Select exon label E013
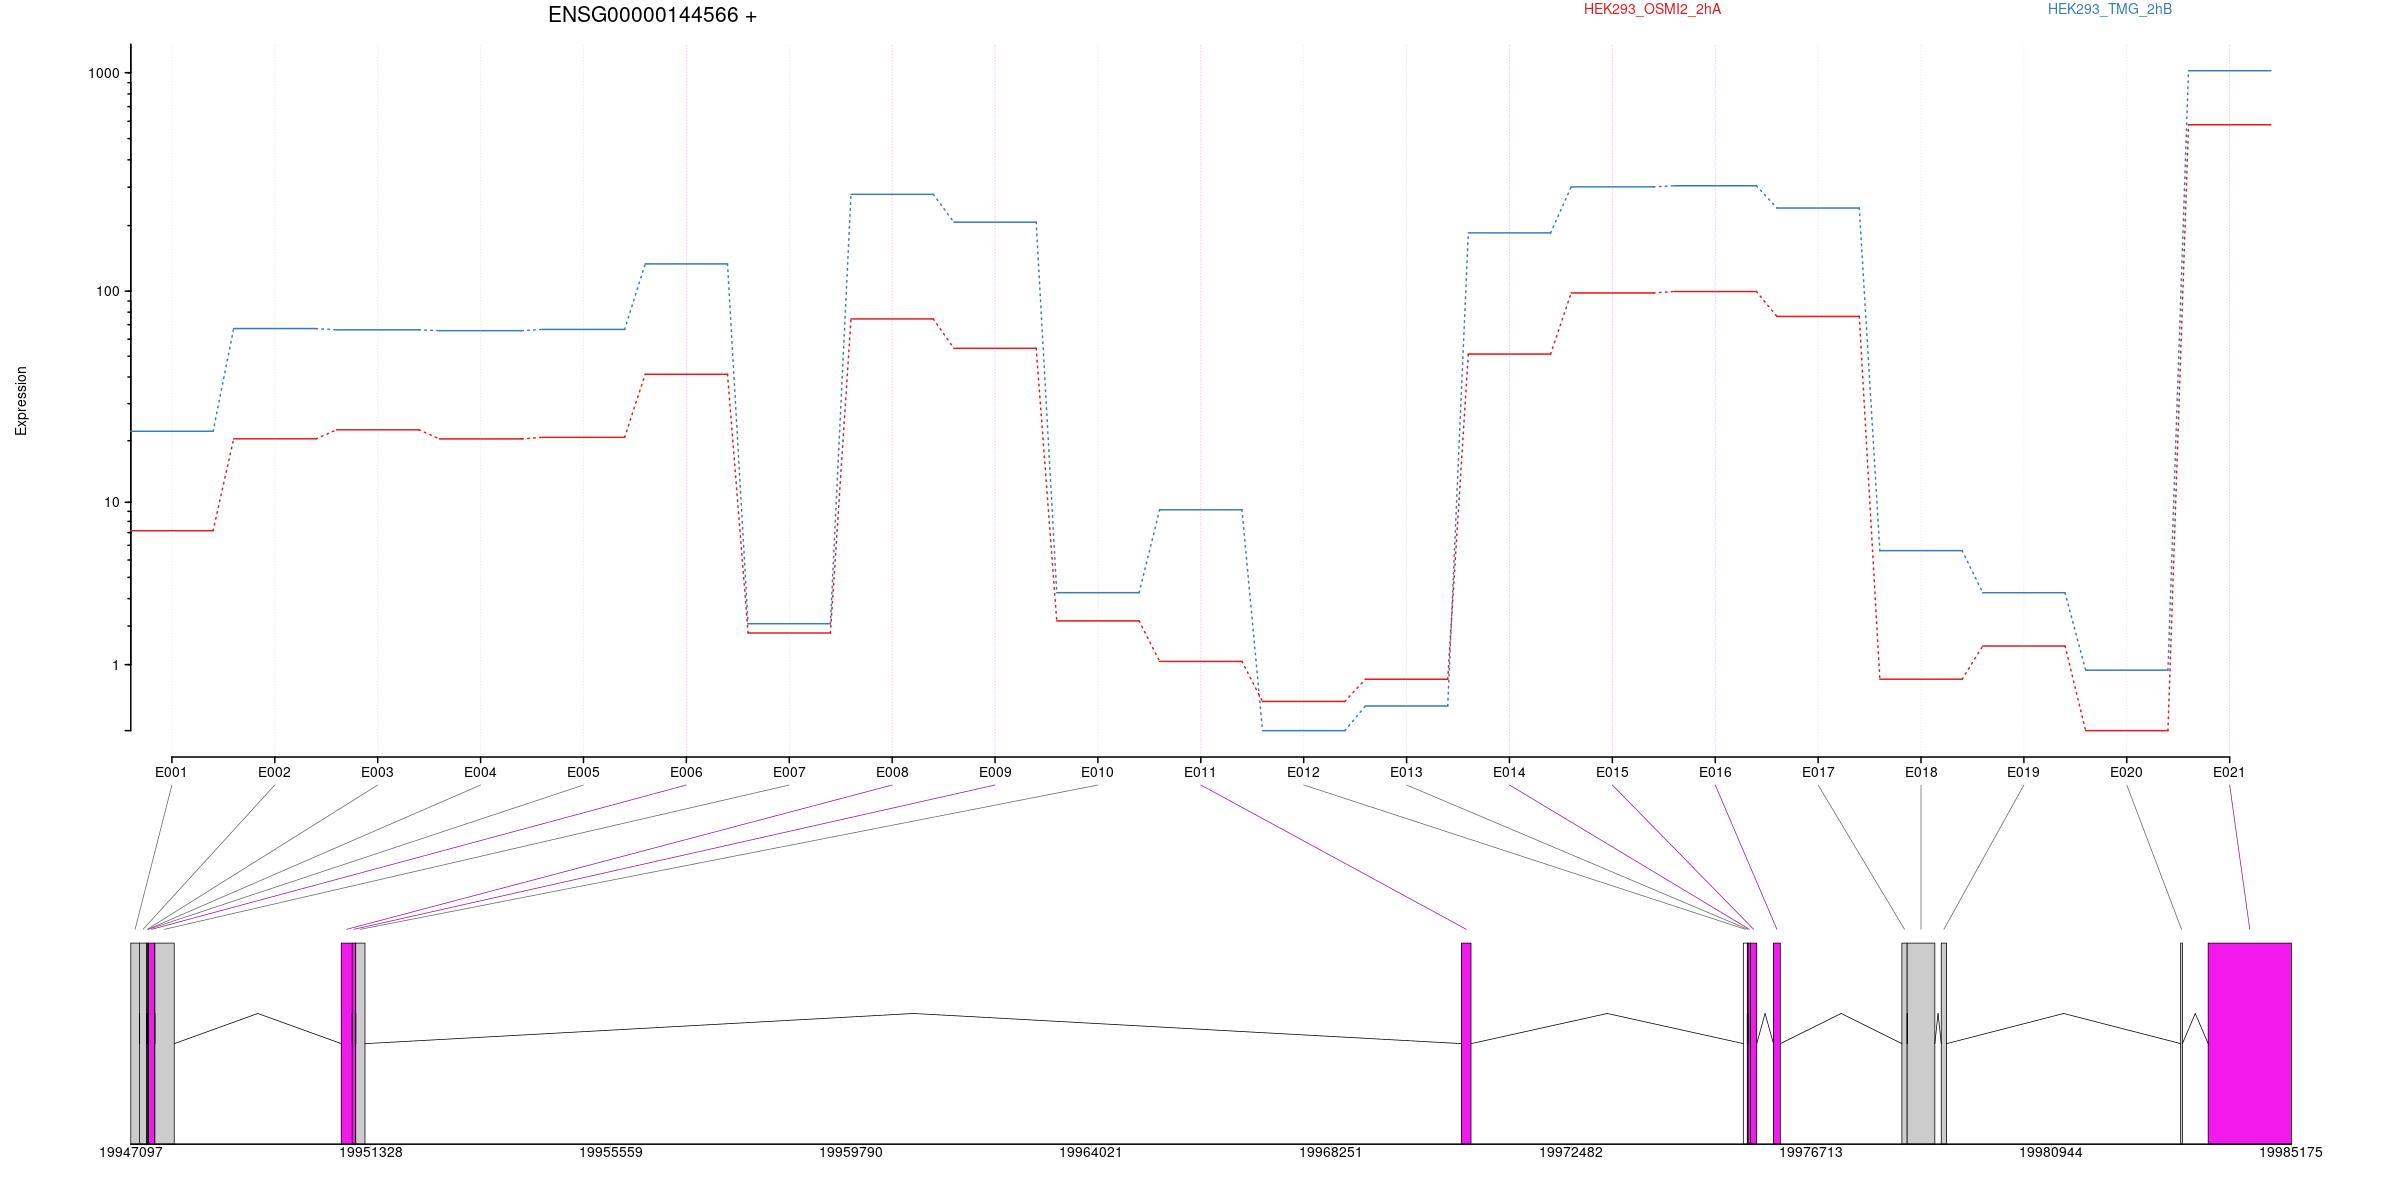Viewport: 2400px width, 1200px height. (x=1406, y=772)
